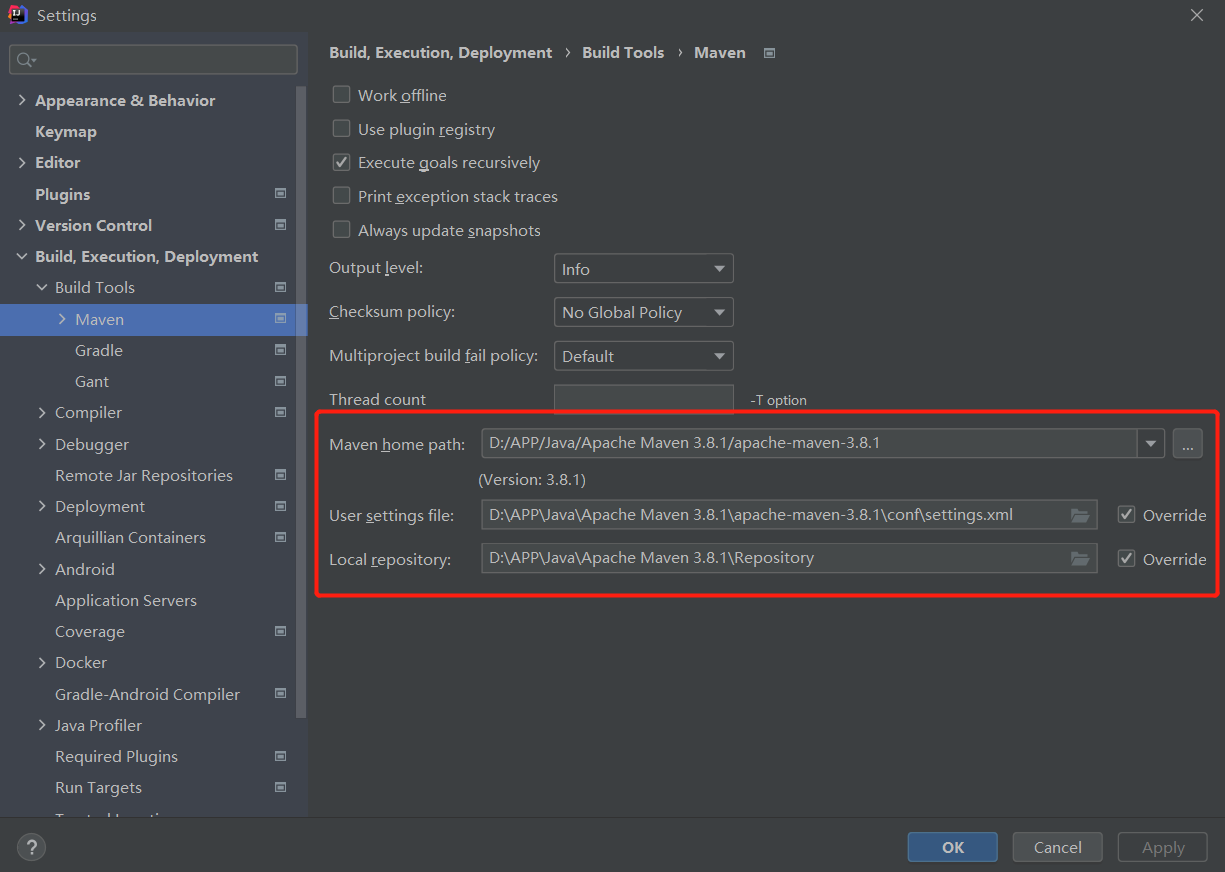Toggle Override for Local repository

click(x=1127, y=558)
